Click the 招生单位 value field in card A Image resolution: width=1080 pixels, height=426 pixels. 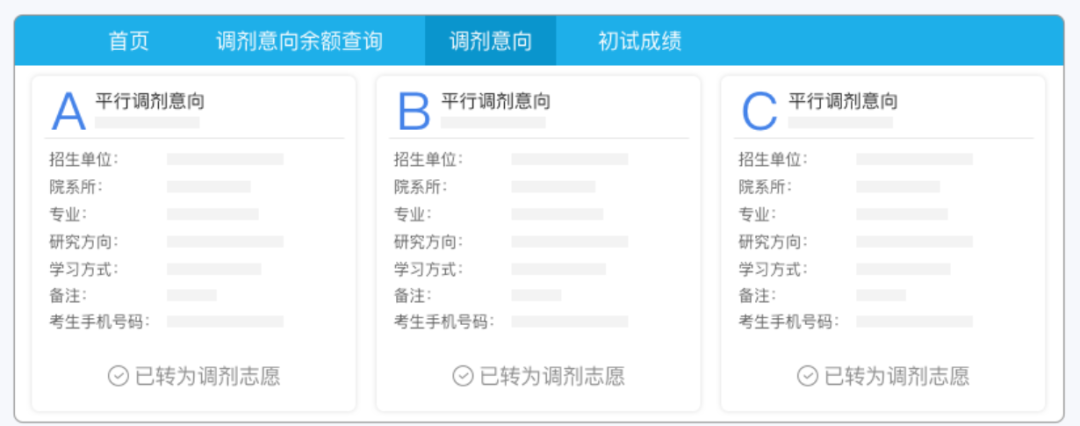225,159
